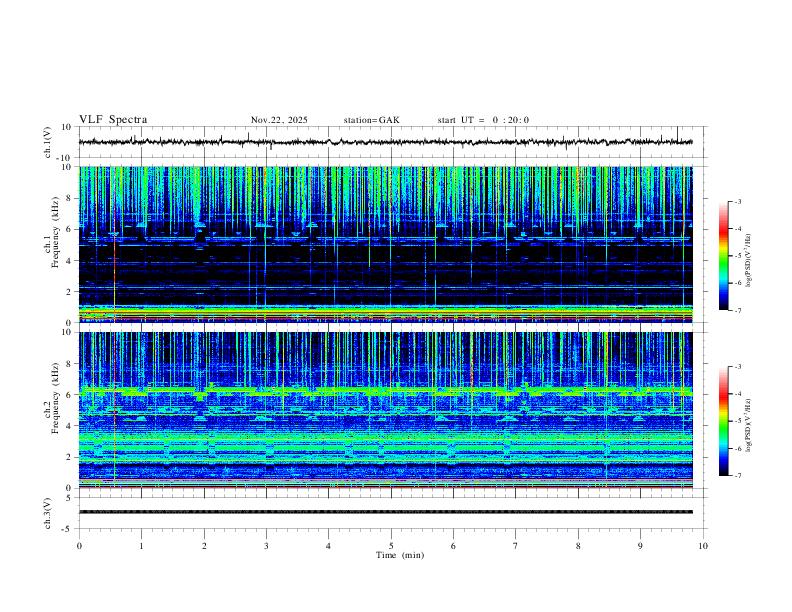Click the "-3" tick on the ch.1 colorbar
This screenshot has height=612, width=792.
coord(737,201)
